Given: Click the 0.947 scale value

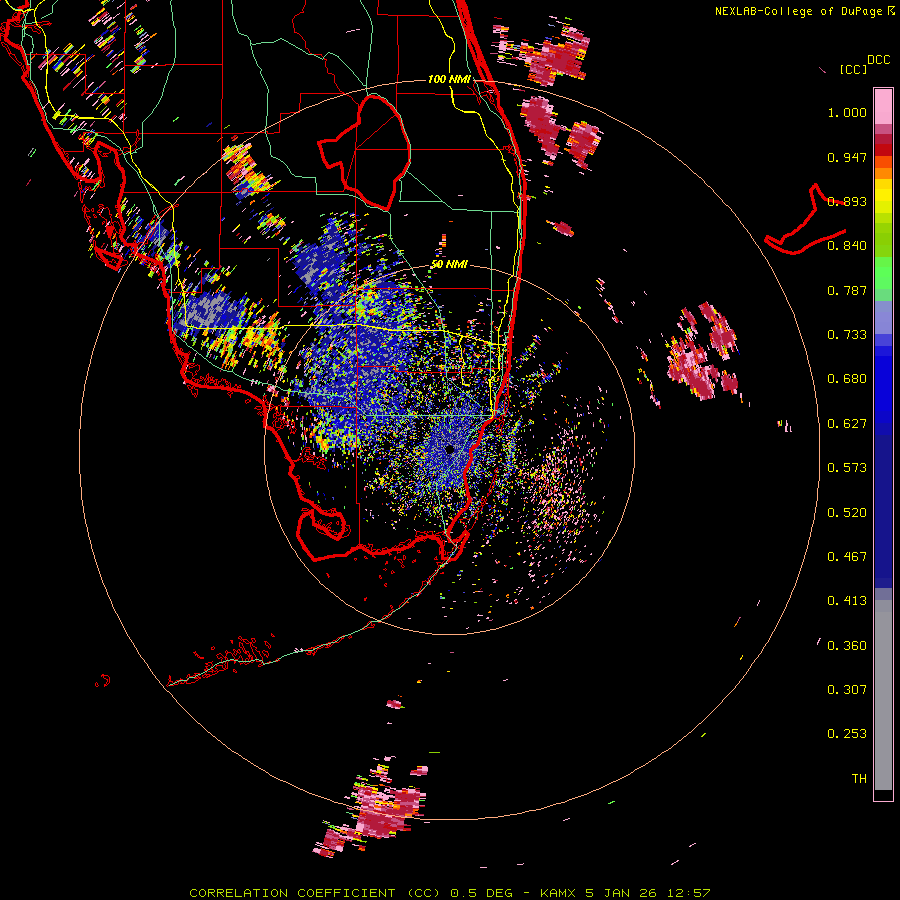Looking at the screenshot, I should (847, 157).
